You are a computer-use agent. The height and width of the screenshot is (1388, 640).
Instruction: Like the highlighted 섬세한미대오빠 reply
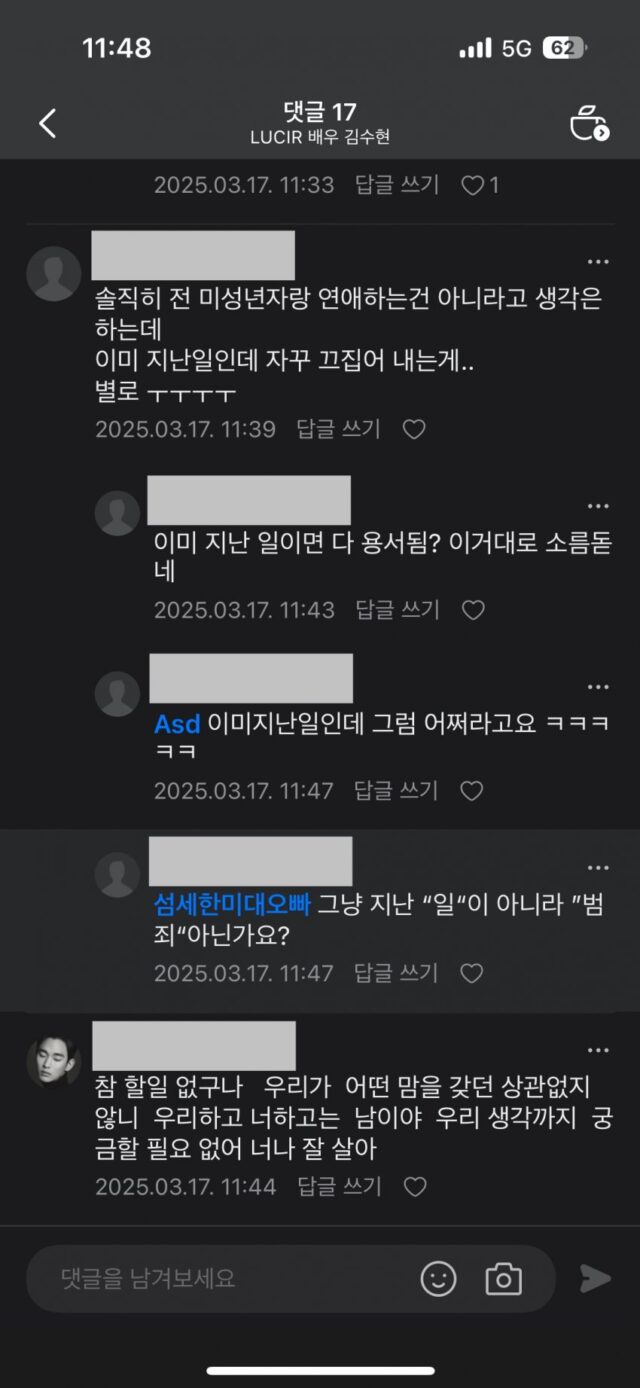click(473, 973)
